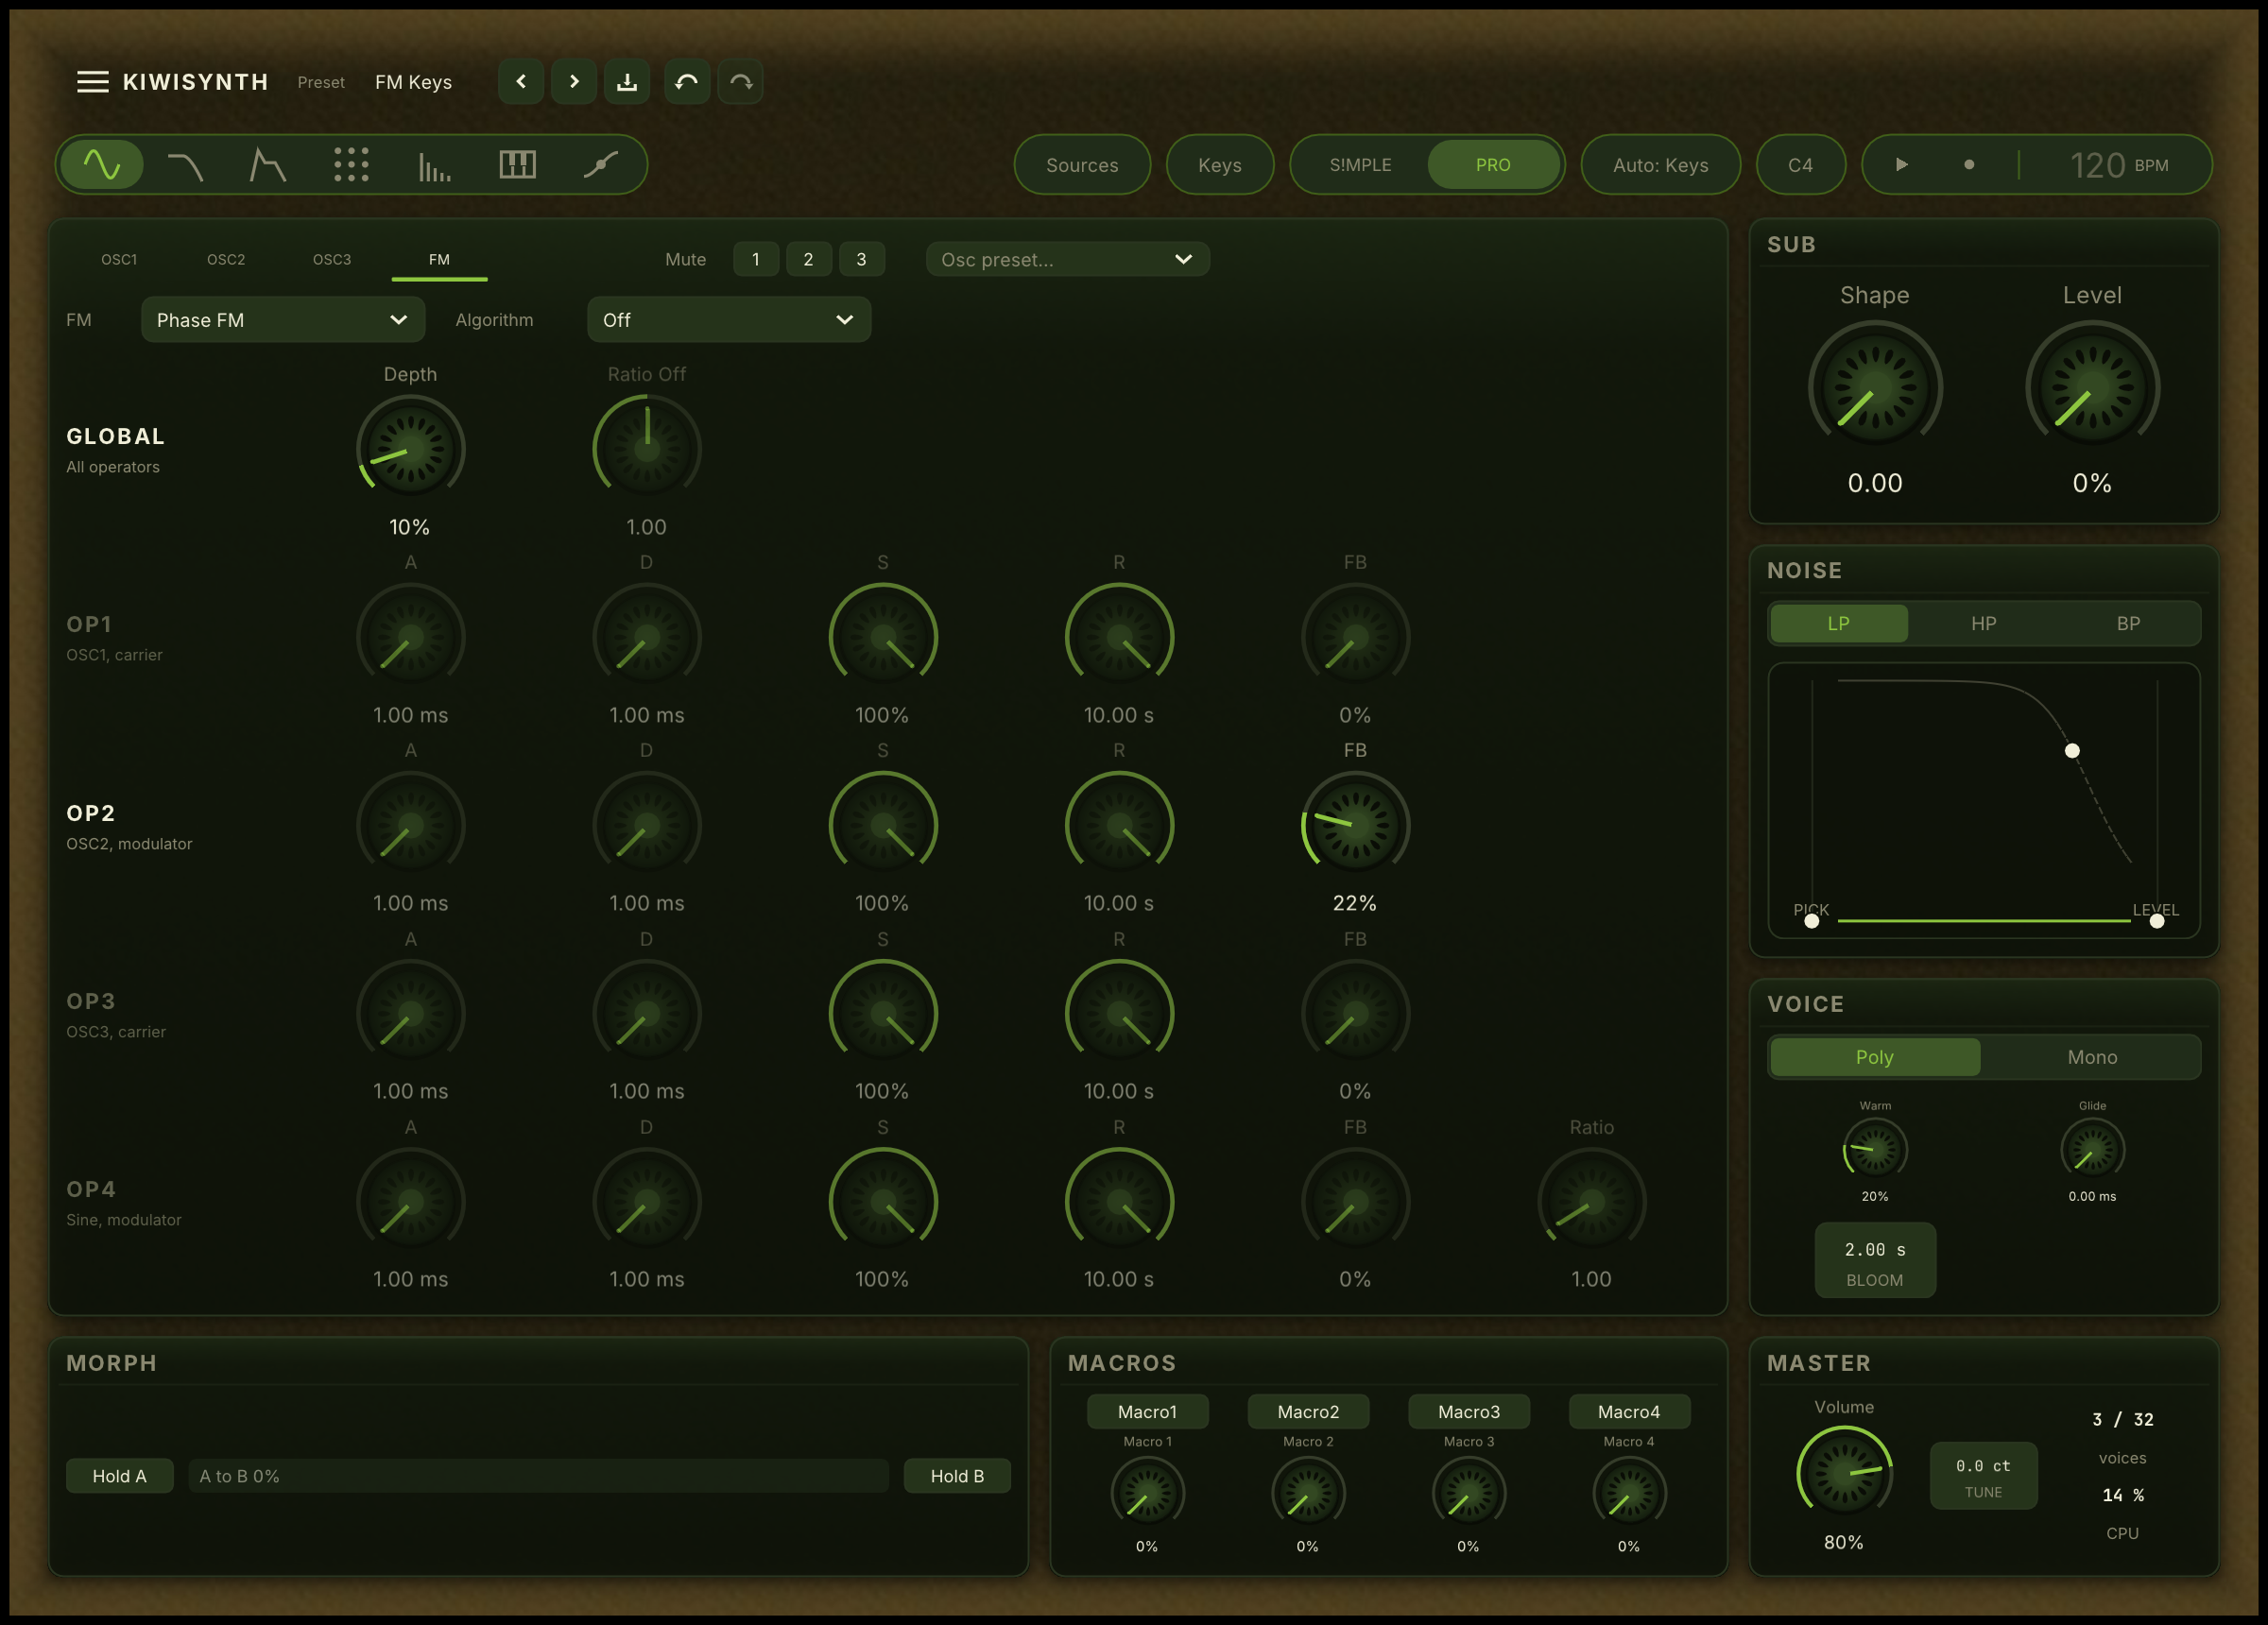The image size is (2268, 1625).
Task: Click the record dot button
Action: point(1969,164)
